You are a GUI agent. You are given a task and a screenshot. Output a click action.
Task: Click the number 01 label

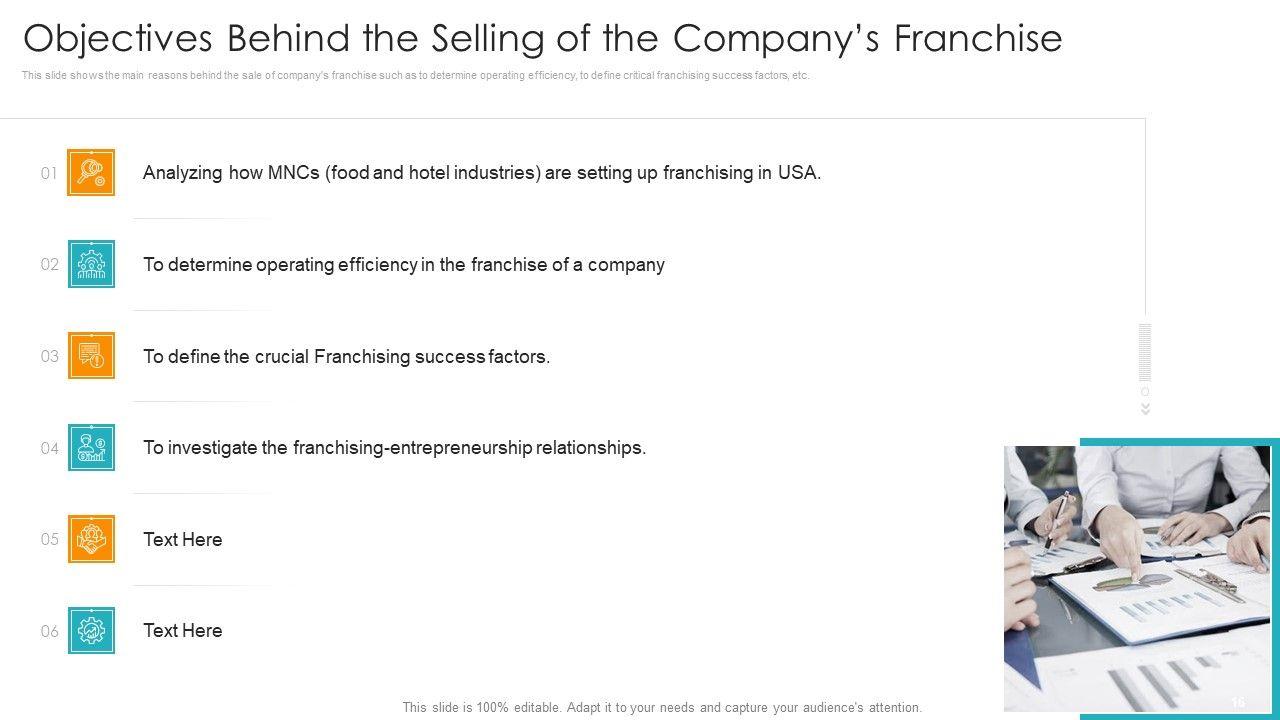pos(49,174)
